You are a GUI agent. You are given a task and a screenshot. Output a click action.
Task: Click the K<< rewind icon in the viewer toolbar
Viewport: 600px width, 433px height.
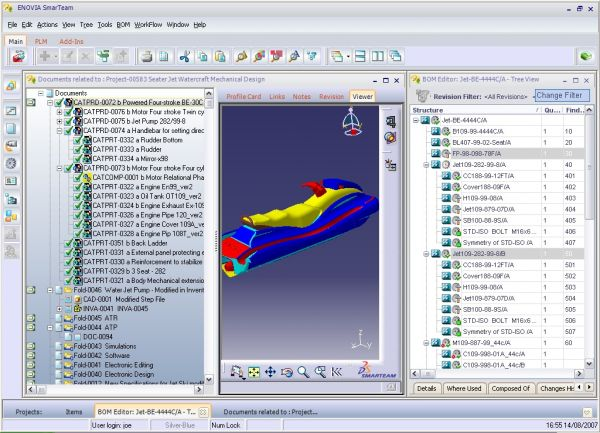pos(337,372)
